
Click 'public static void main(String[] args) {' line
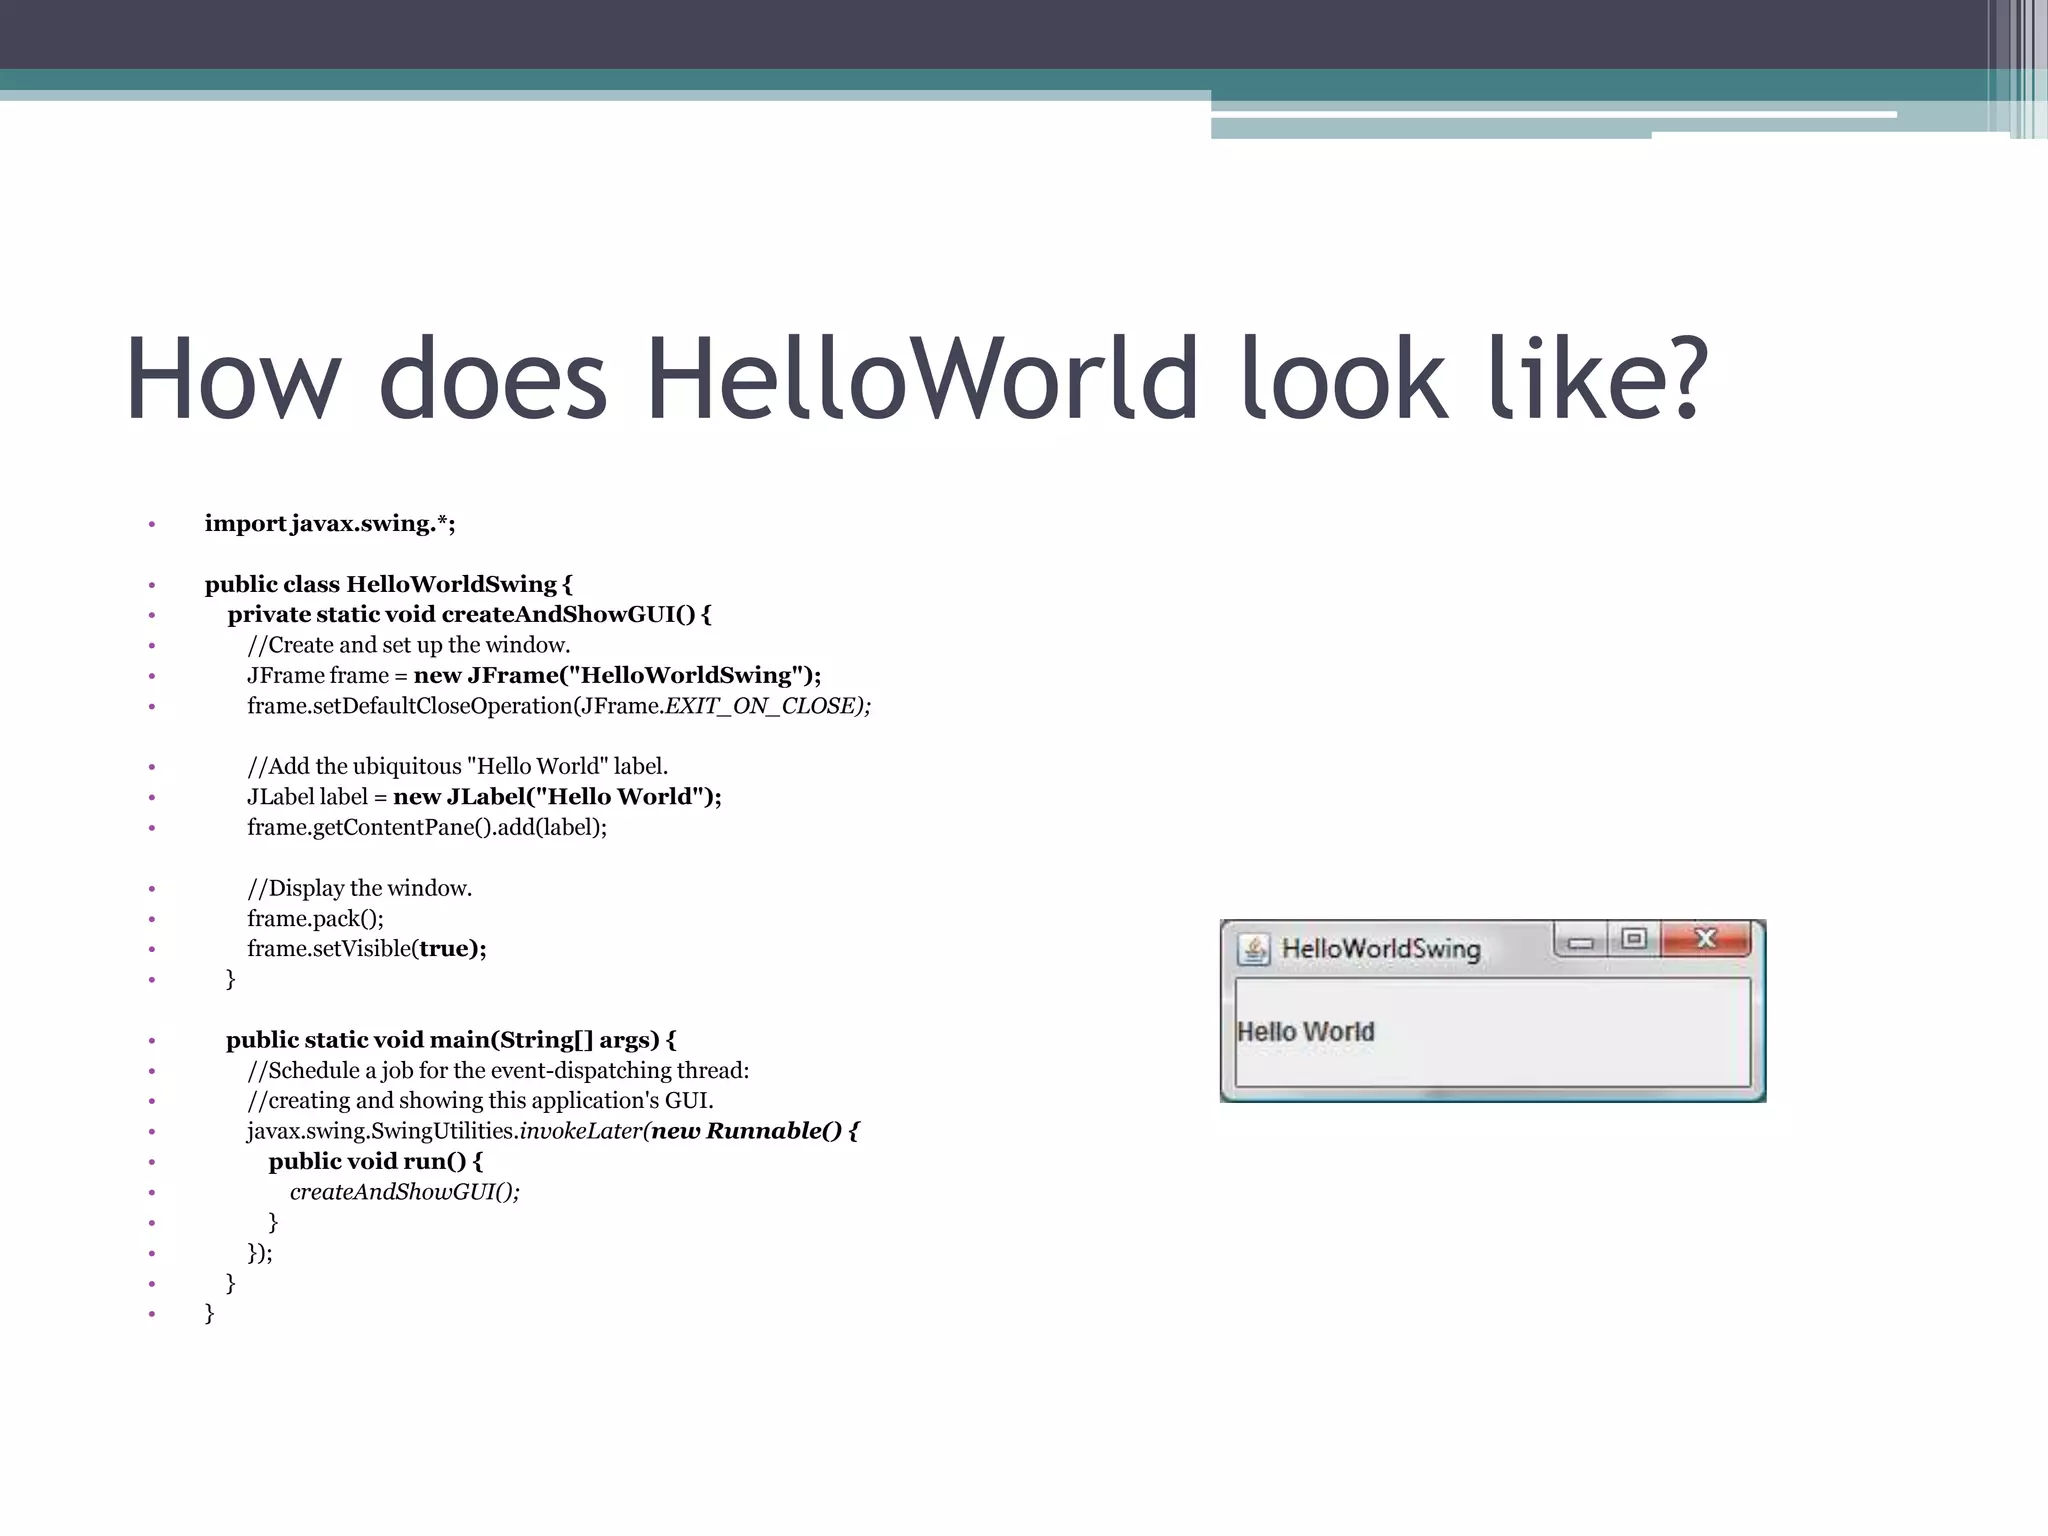click(451, 1040)
